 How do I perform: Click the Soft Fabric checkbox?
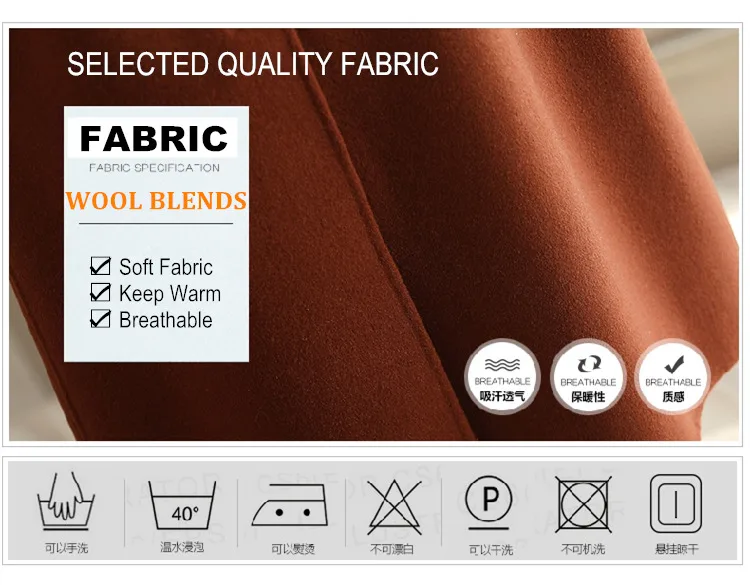[100, 266]
